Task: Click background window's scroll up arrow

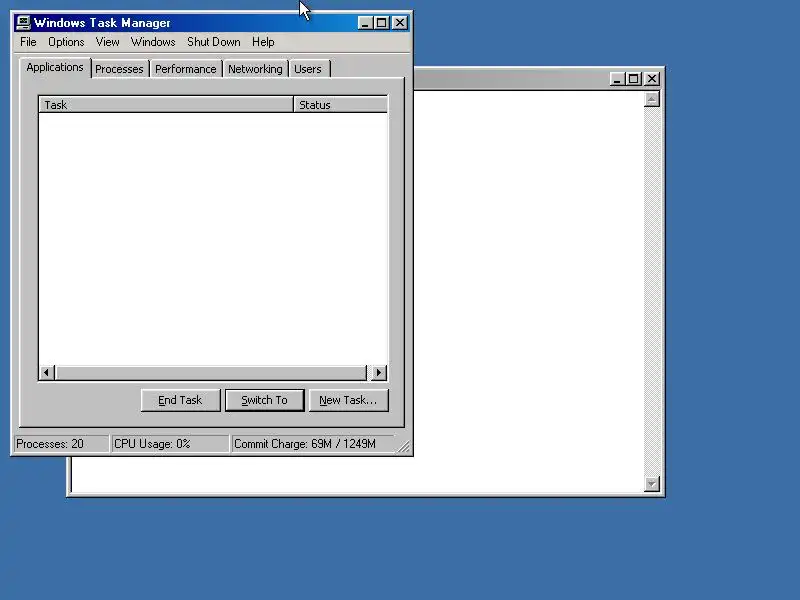Action: coord(652,99)
